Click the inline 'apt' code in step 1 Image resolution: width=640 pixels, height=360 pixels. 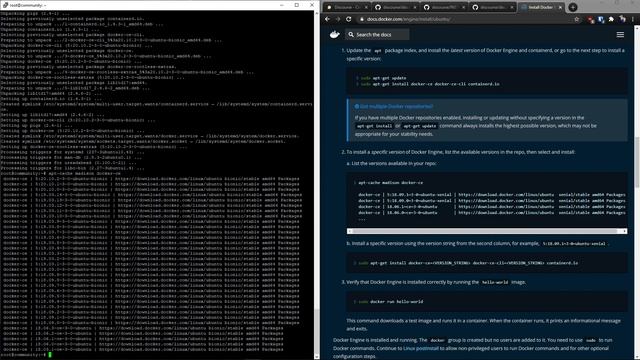[378, 51]
